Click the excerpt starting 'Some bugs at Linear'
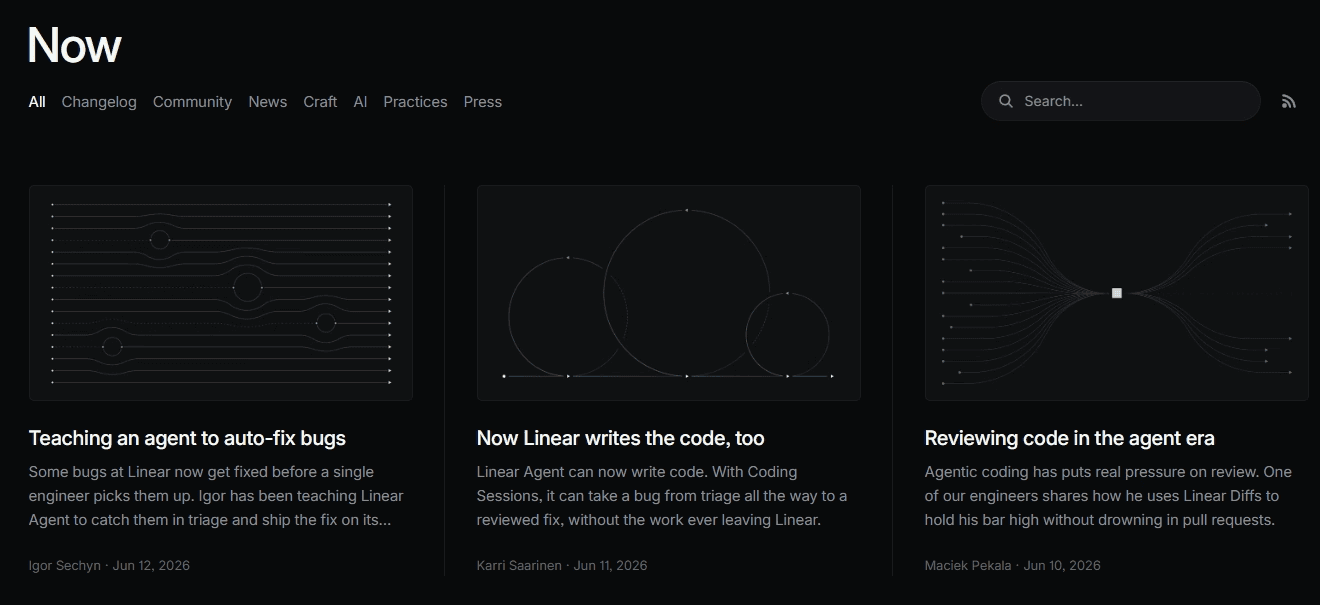This screenshot has width=1320, height=605. [216, 496]
